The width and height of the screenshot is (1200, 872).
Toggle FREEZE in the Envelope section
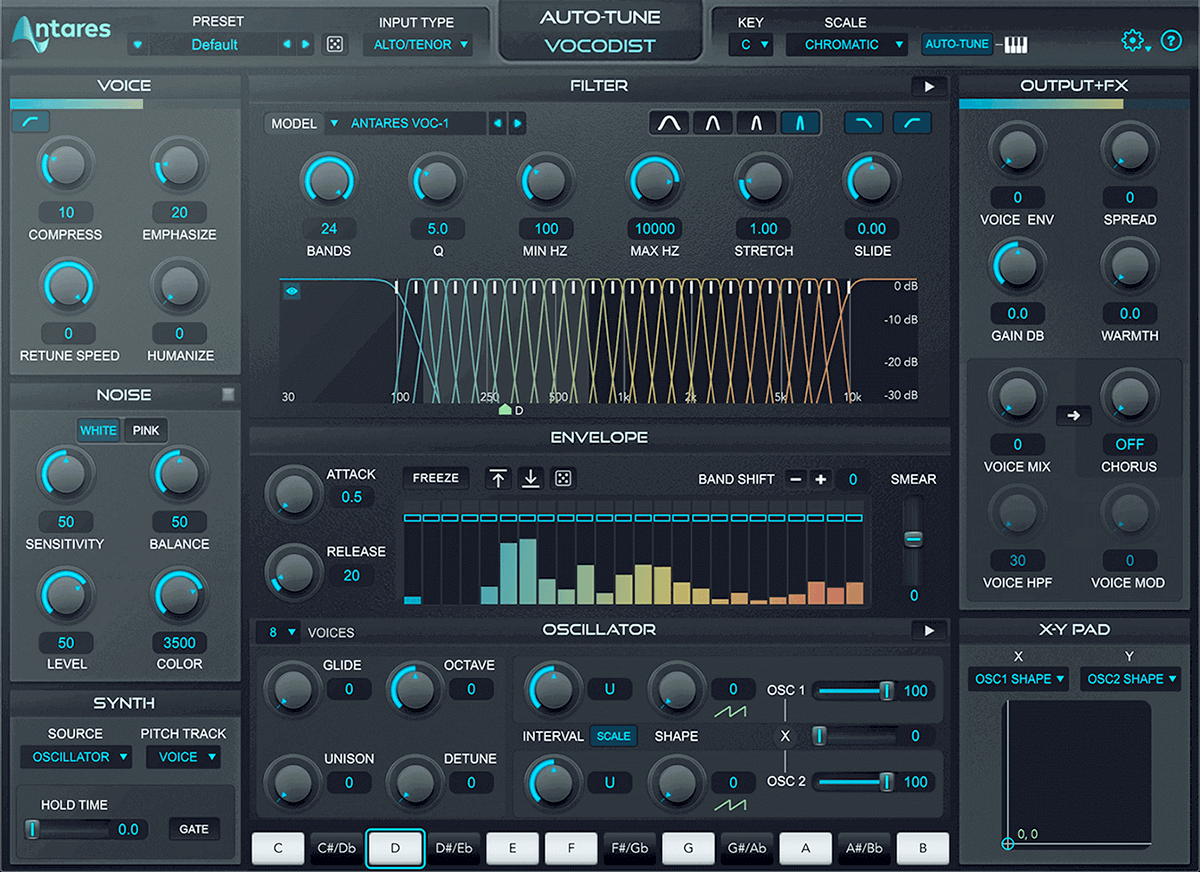[435, 478]
